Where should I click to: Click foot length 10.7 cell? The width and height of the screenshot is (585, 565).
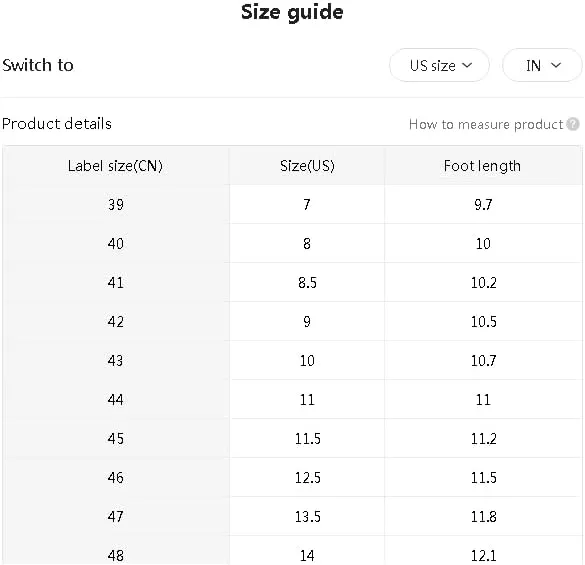pos(483,360)
